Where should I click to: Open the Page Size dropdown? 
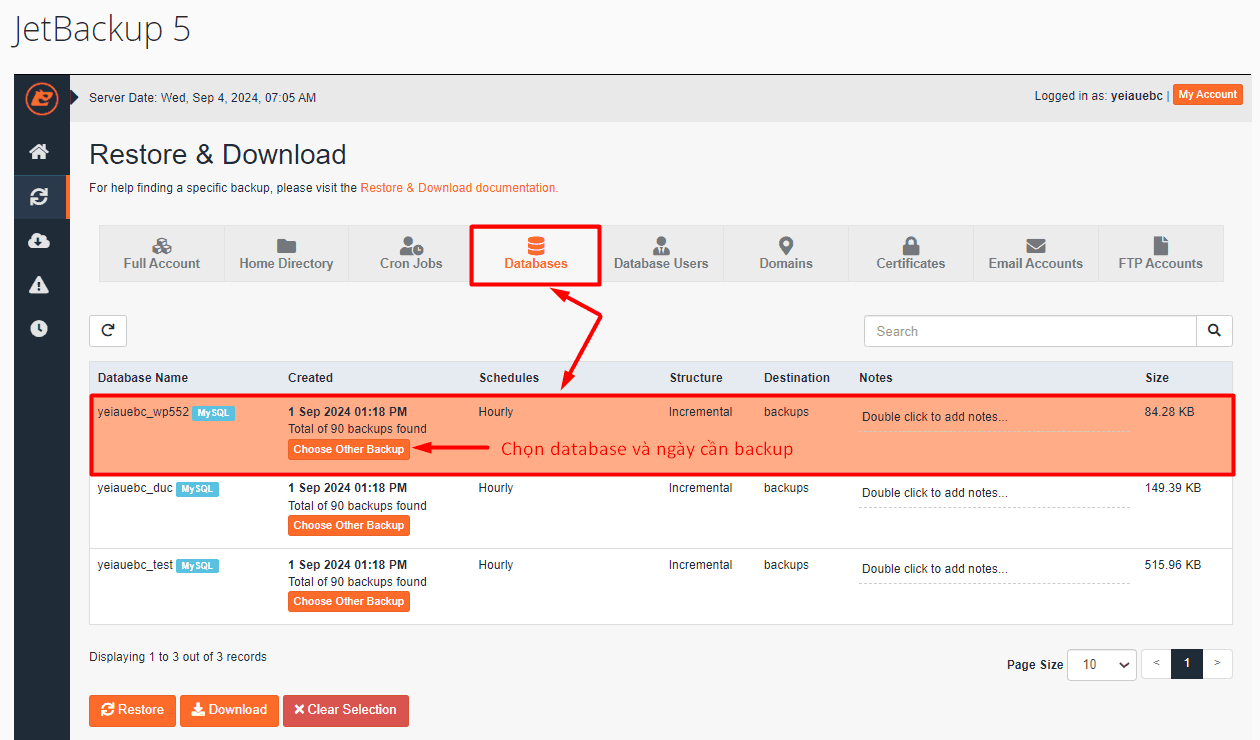tap(1101, 664)
